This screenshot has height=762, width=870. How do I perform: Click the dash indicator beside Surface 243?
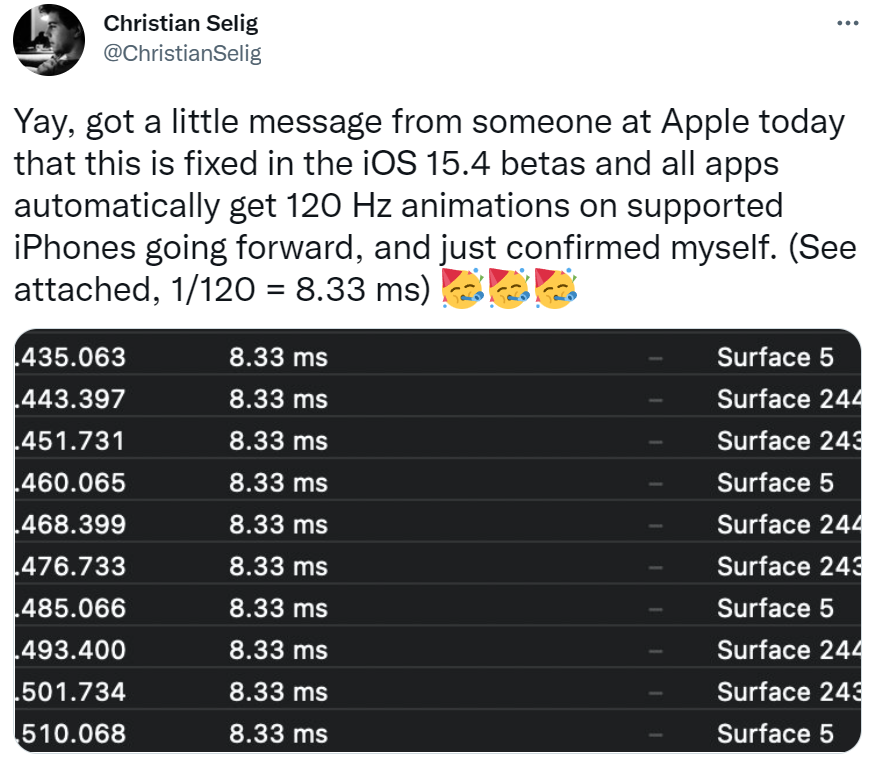tap(655, 440)
